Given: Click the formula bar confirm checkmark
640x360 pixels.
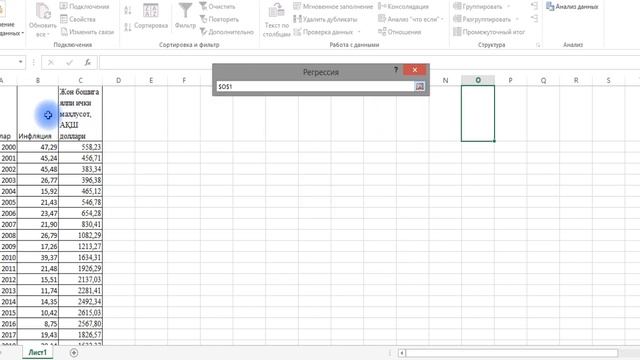Looking at the screenshot, I should pos(69,62).
